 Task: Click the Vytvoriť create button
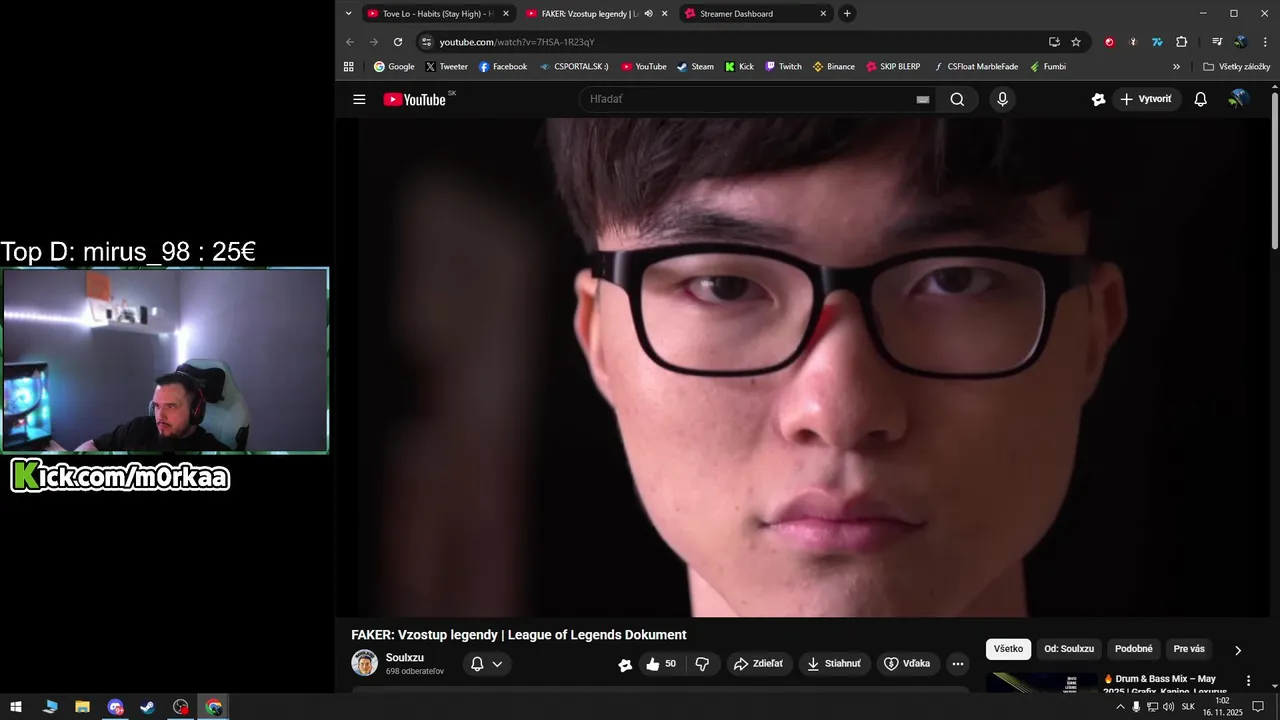click(1147, 99)
